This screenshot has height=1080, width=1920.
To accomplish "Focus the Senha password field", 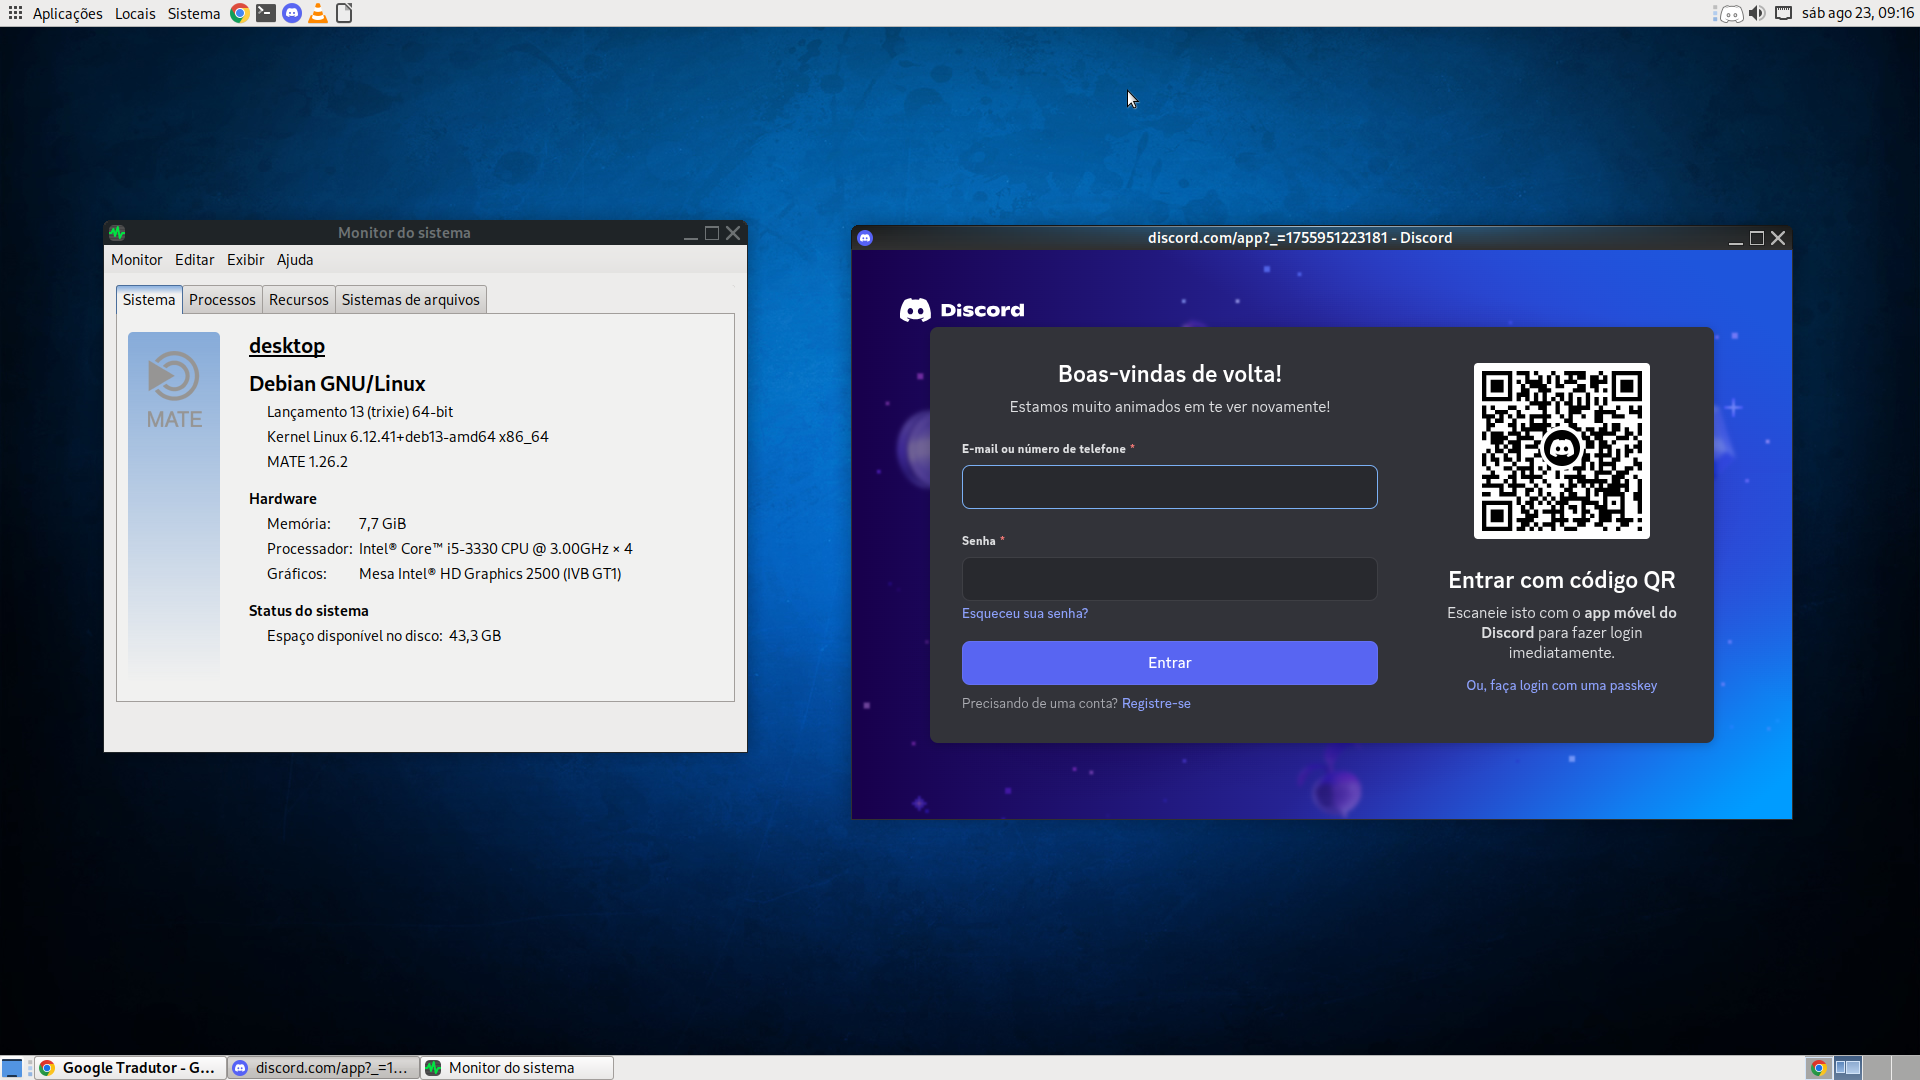I will pos(1169,579).
